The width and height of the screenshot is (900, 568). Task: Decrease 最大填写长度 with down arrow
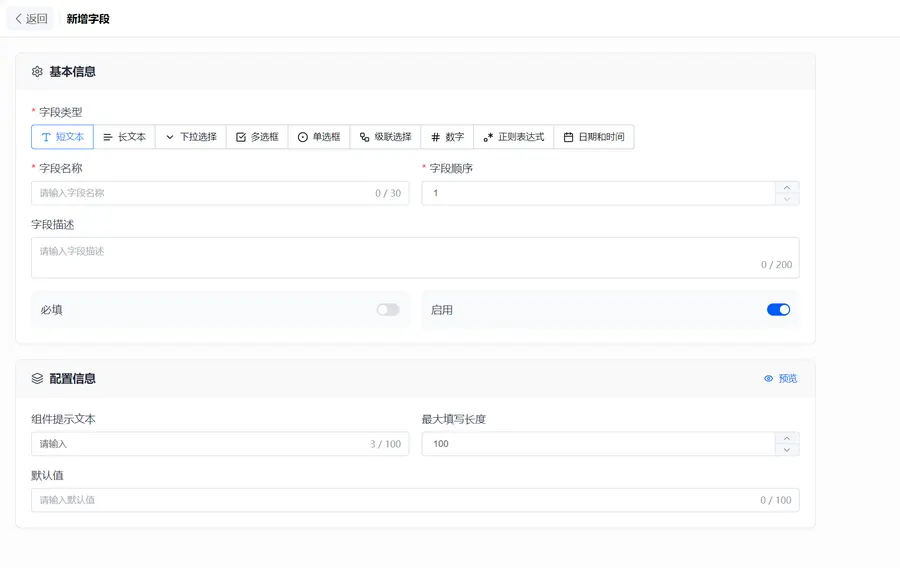[x=787, y=450]
